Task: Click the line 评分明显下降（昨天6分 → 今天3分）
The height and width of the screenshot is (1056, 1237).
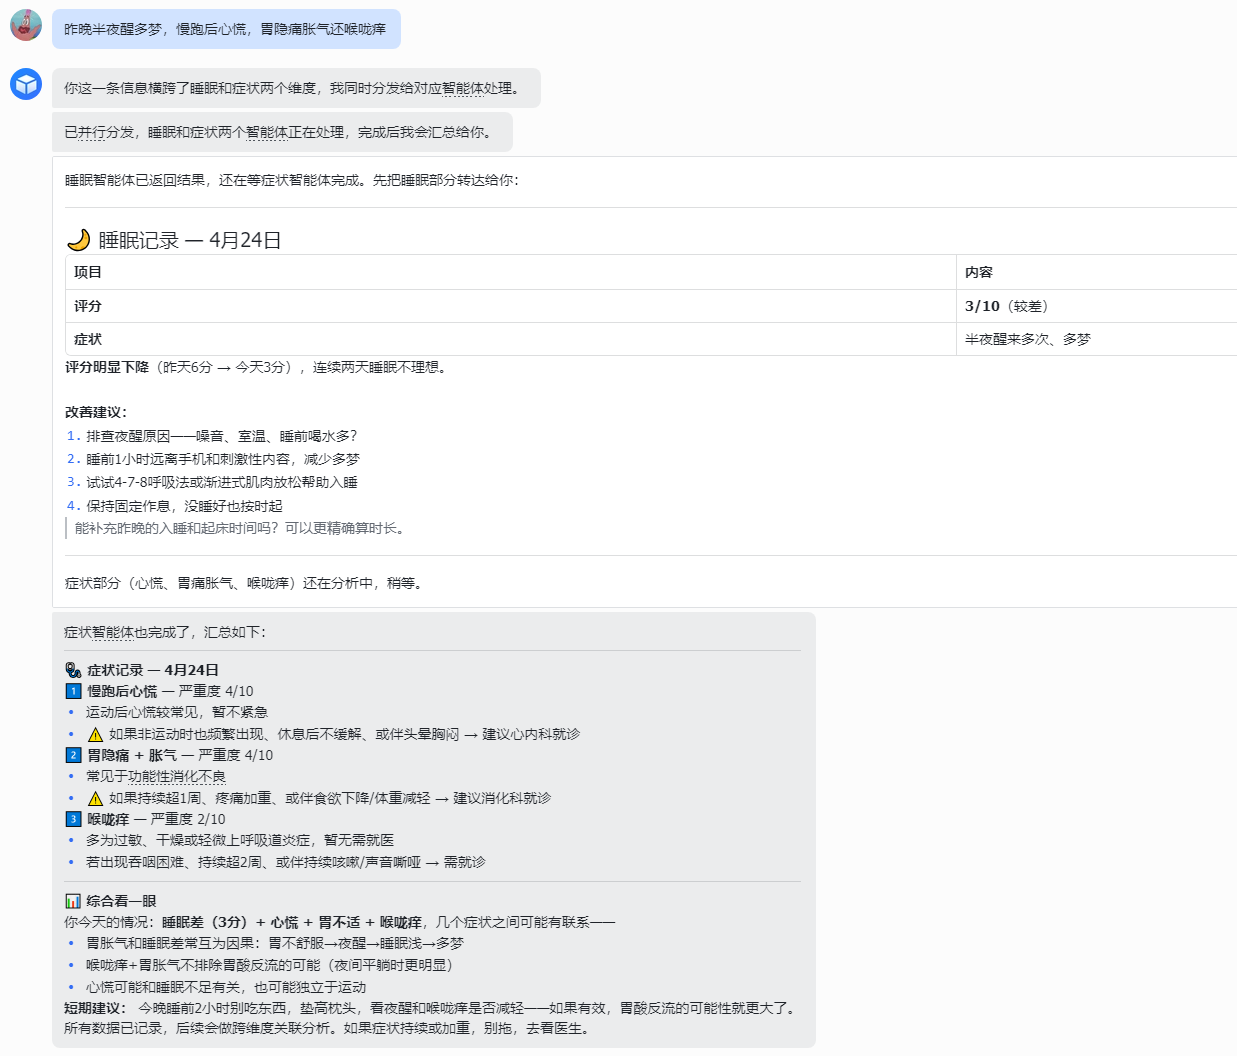Action: pos(256,367)
